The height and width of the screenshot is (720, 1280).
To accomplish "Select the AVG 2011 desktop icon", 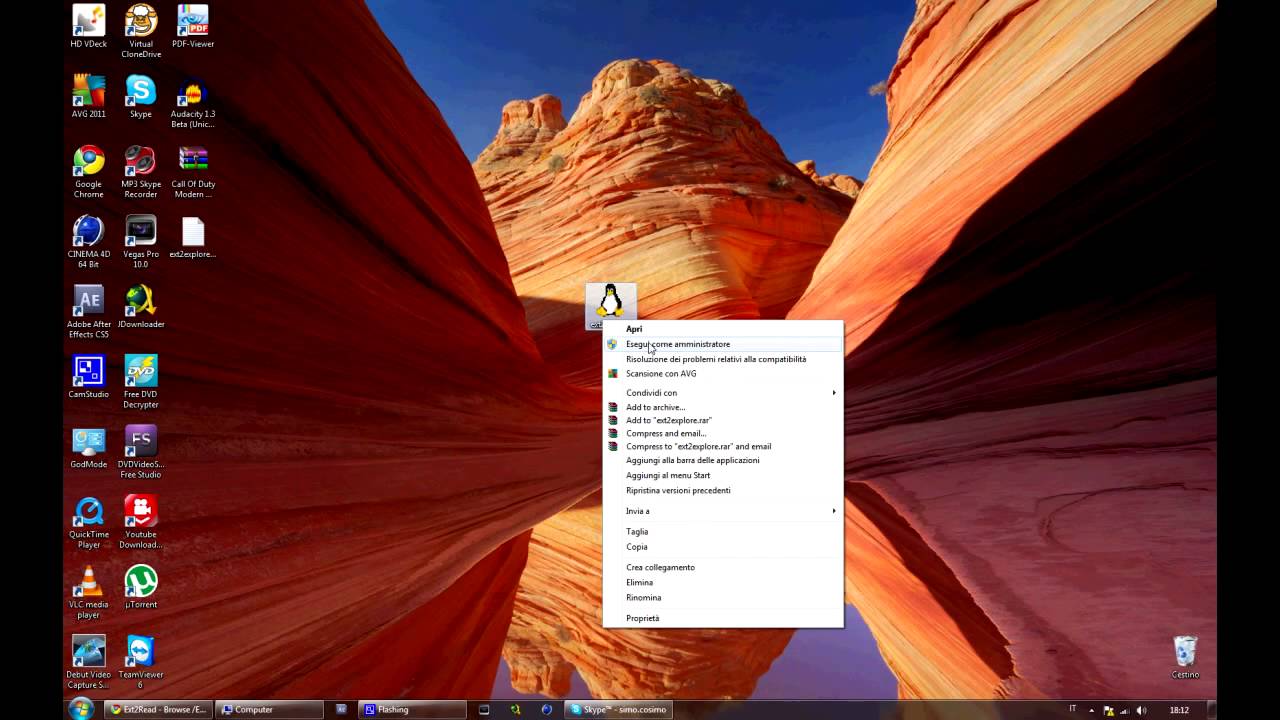I will pos(88,96).
